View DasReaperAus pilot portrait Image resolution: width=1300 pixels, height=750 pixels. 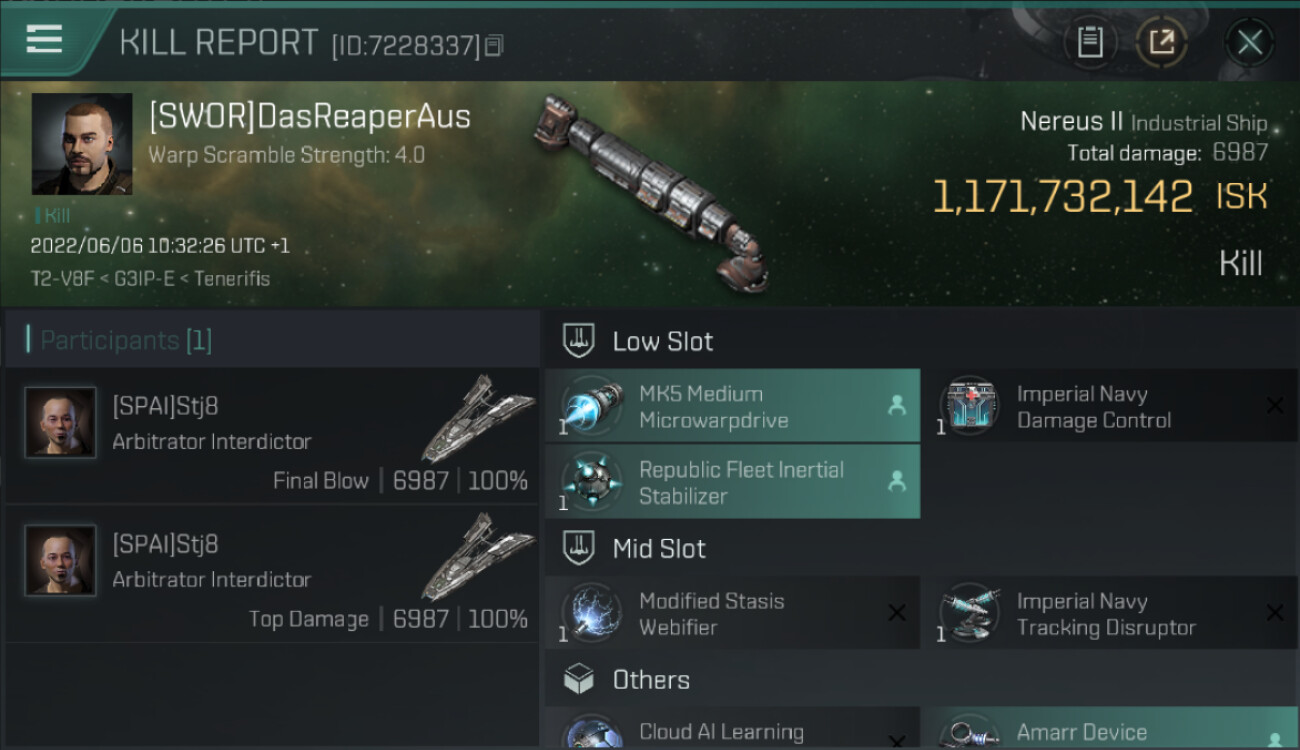click(82, 144)
